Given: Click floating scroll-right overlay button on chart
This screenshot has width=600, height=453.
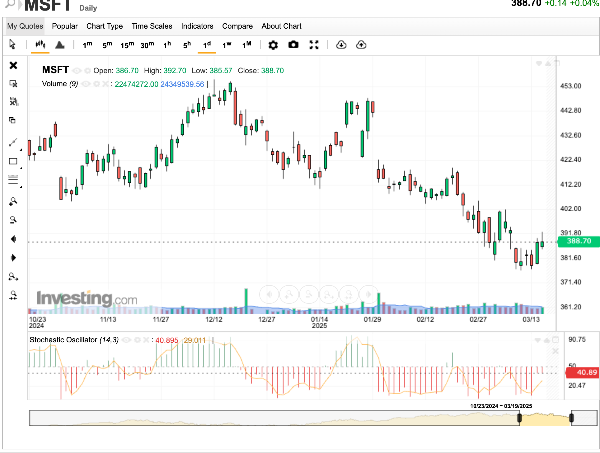Looking at the screenshot, I should point(368,294).
